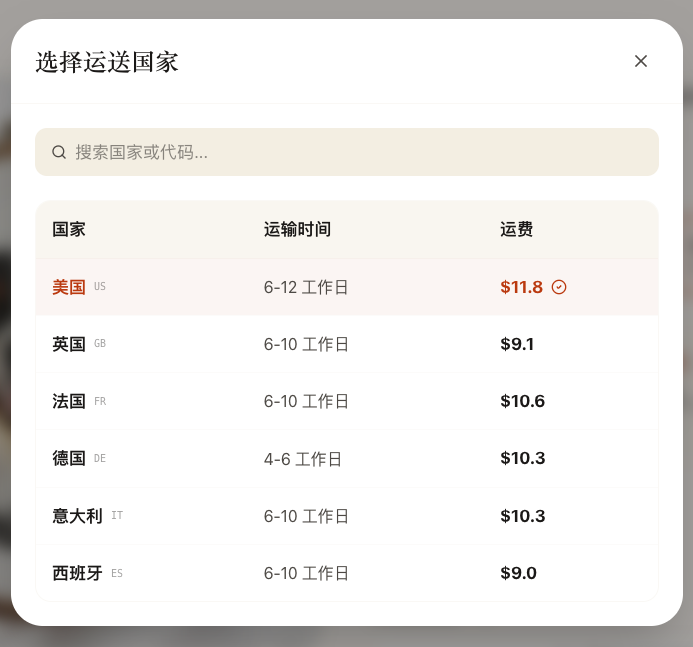The width and height of the screenshot is (693, 647).
Task: Click the GB country code label
Action: [100, 344]
